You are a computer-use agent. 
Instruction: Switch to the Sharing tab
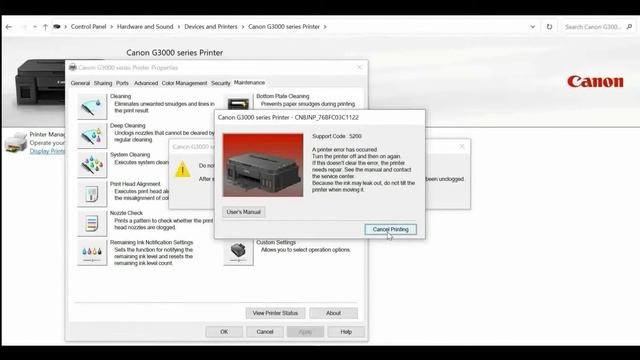click(x=103, y=83)
